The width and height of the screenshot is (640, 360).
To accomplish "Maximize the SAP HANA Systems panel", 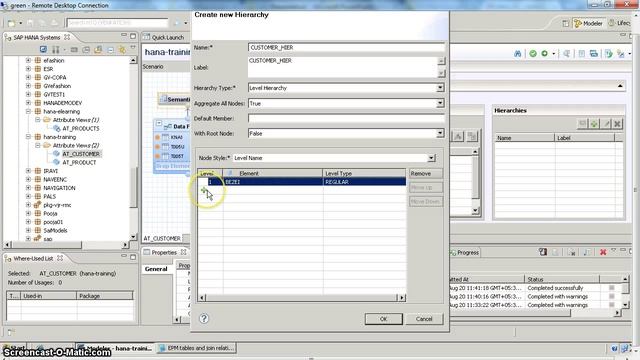I will (133, 36).
